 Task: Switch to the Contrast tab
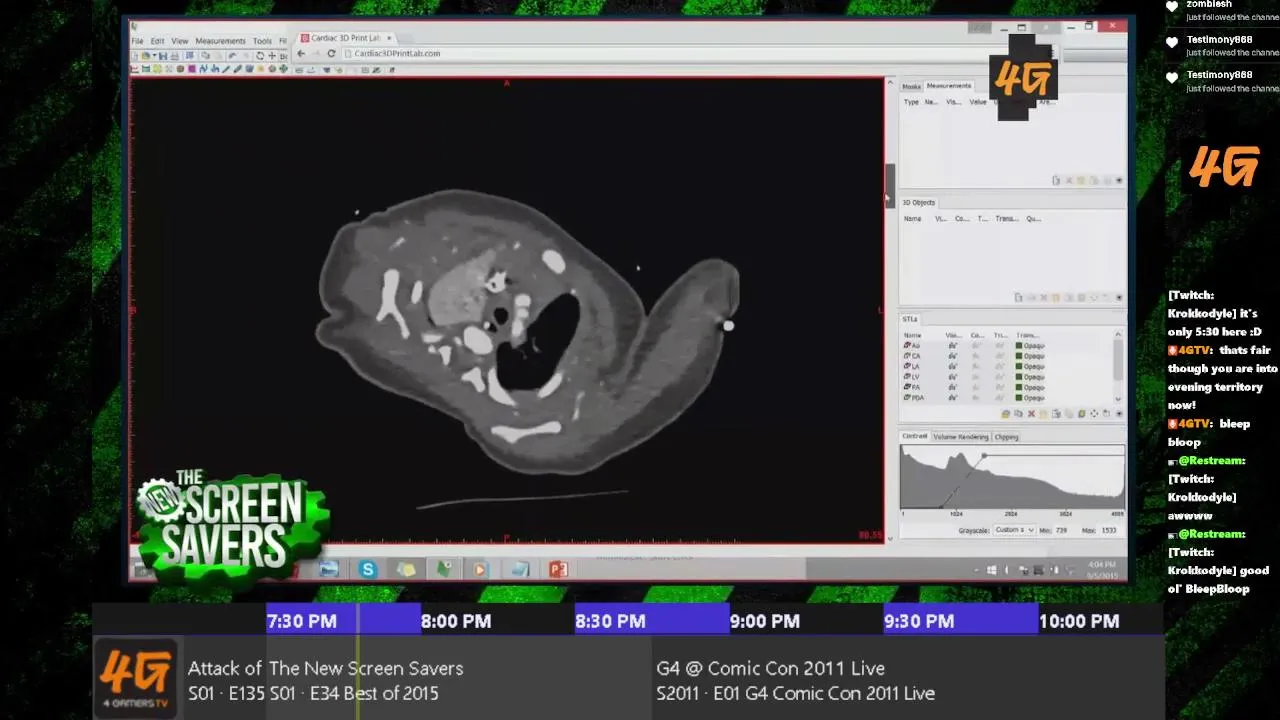click(x=915, y=436)
